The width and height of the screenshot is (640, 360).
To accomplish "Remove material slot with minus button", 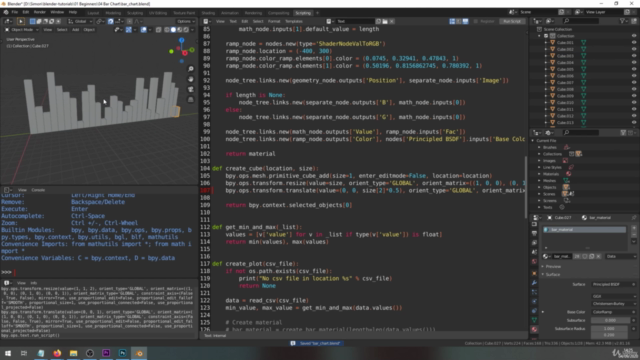I will (x=634, y=235).
